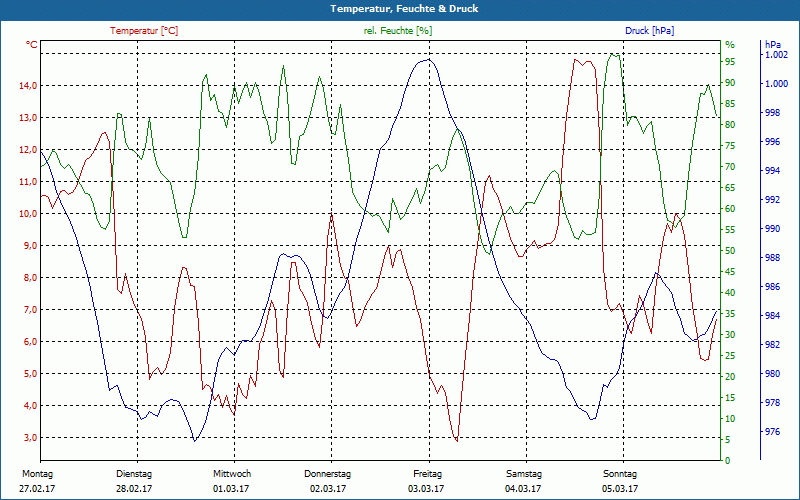The height and width of the screenshot is (500, 800).
Task: Click the green '50' humidity axis value
Action: [x=730, y=251]
